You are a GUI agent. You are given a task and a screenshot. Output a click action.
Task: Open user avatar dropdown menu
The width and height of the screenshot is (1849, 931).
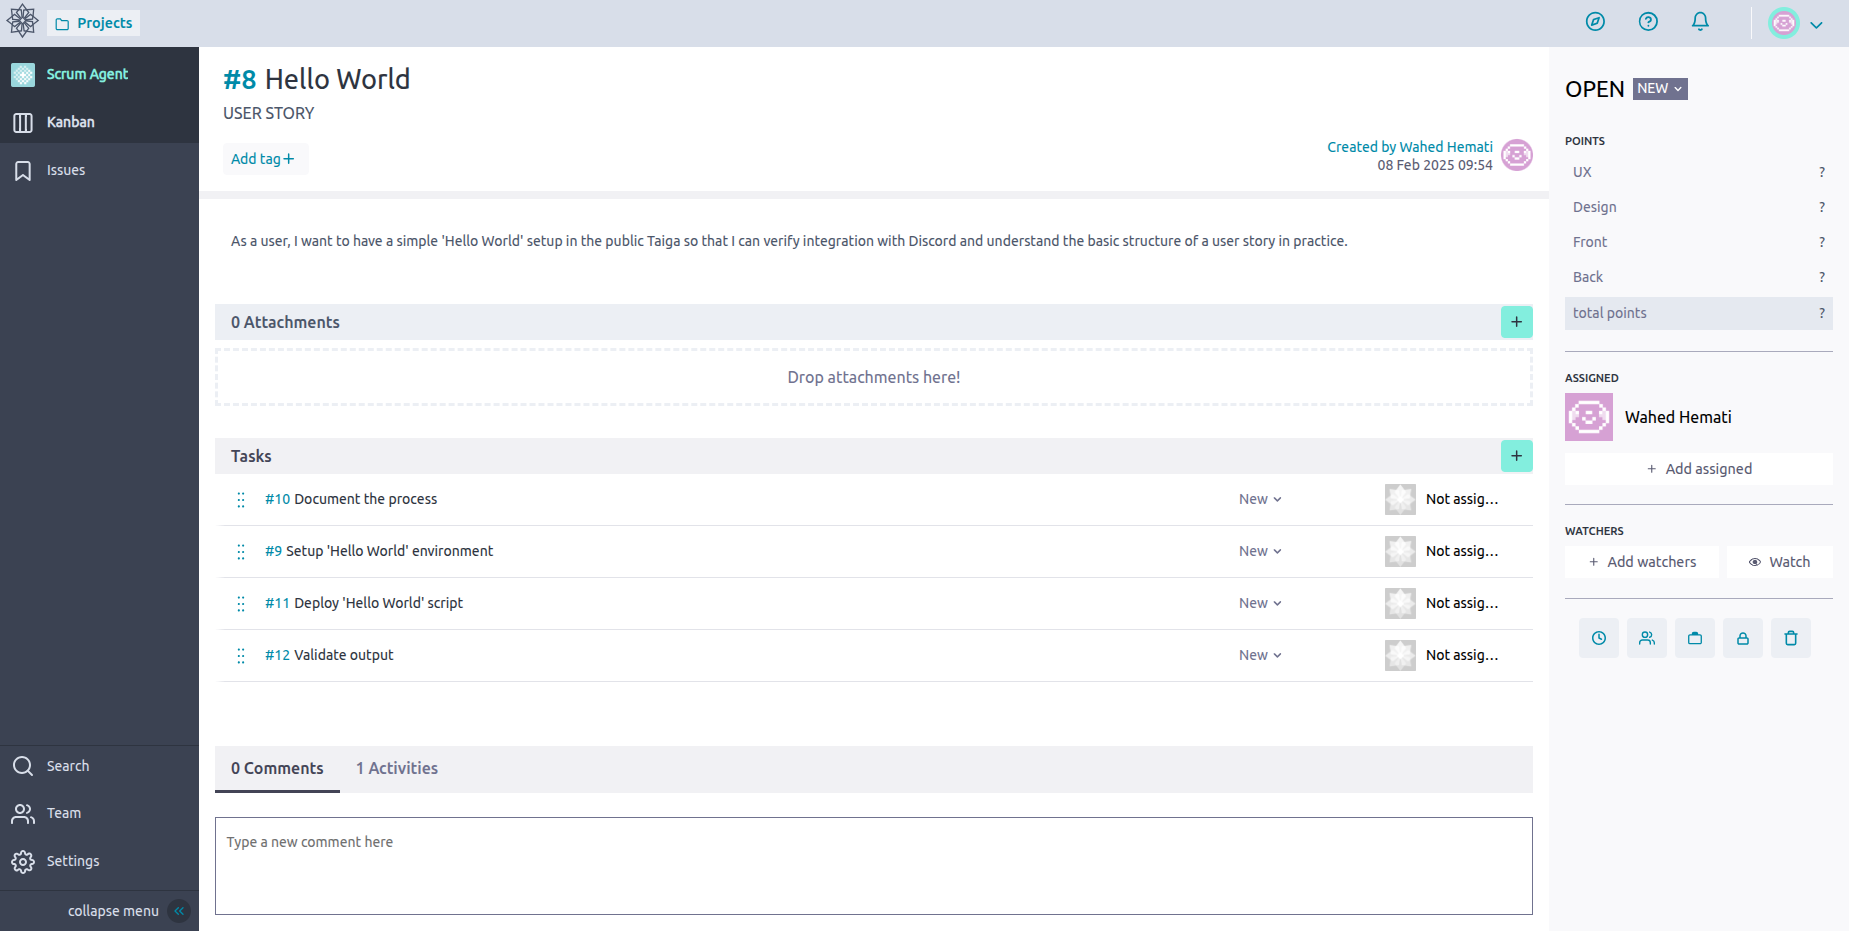coord(1797,23)
